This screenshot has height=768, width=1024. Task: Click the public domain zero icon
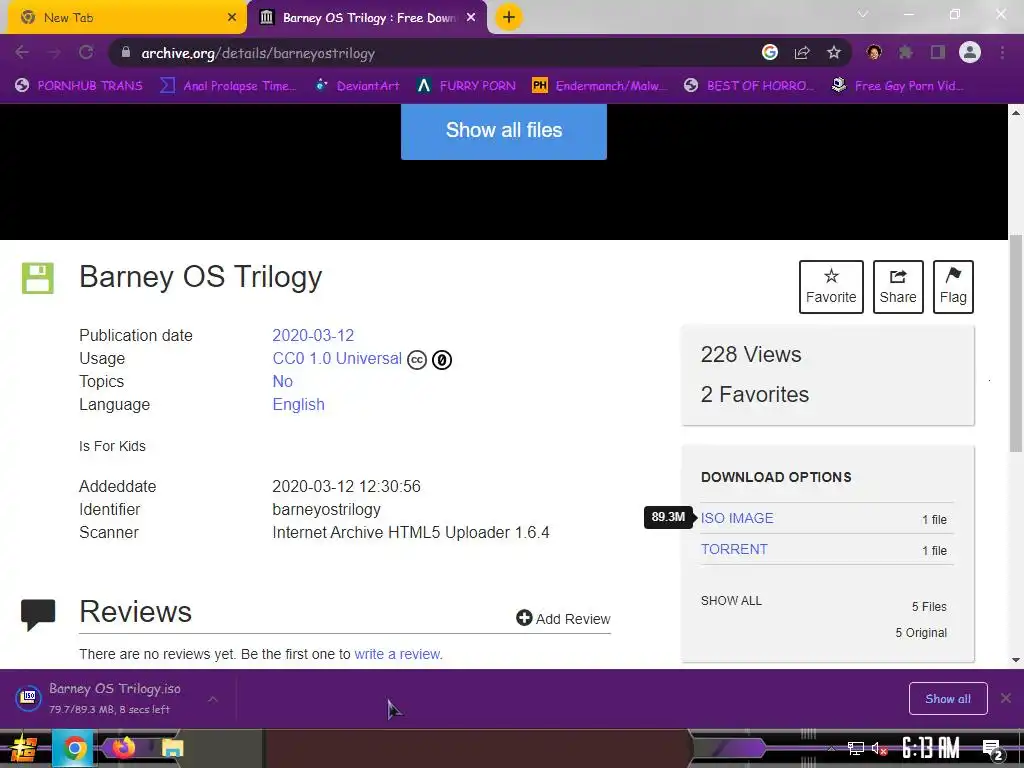[x=442, y=360]
